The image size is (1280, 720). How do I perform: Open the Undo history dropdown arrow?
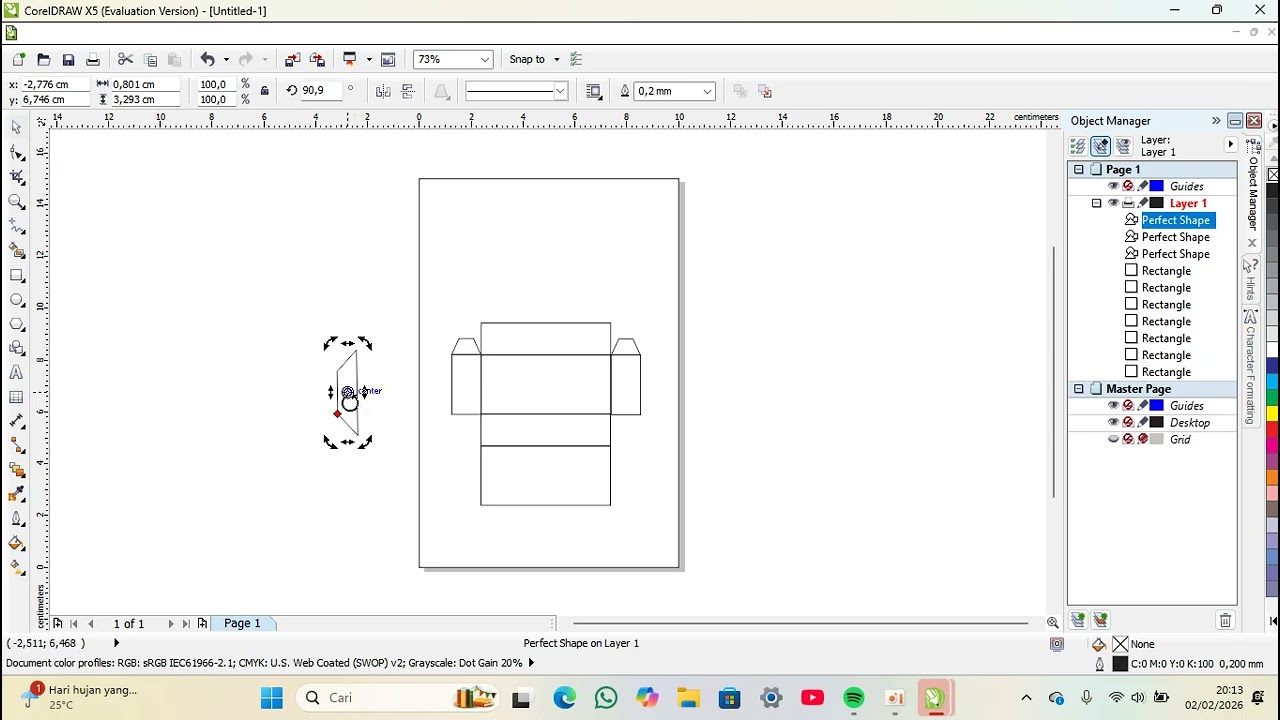(226, 60)
